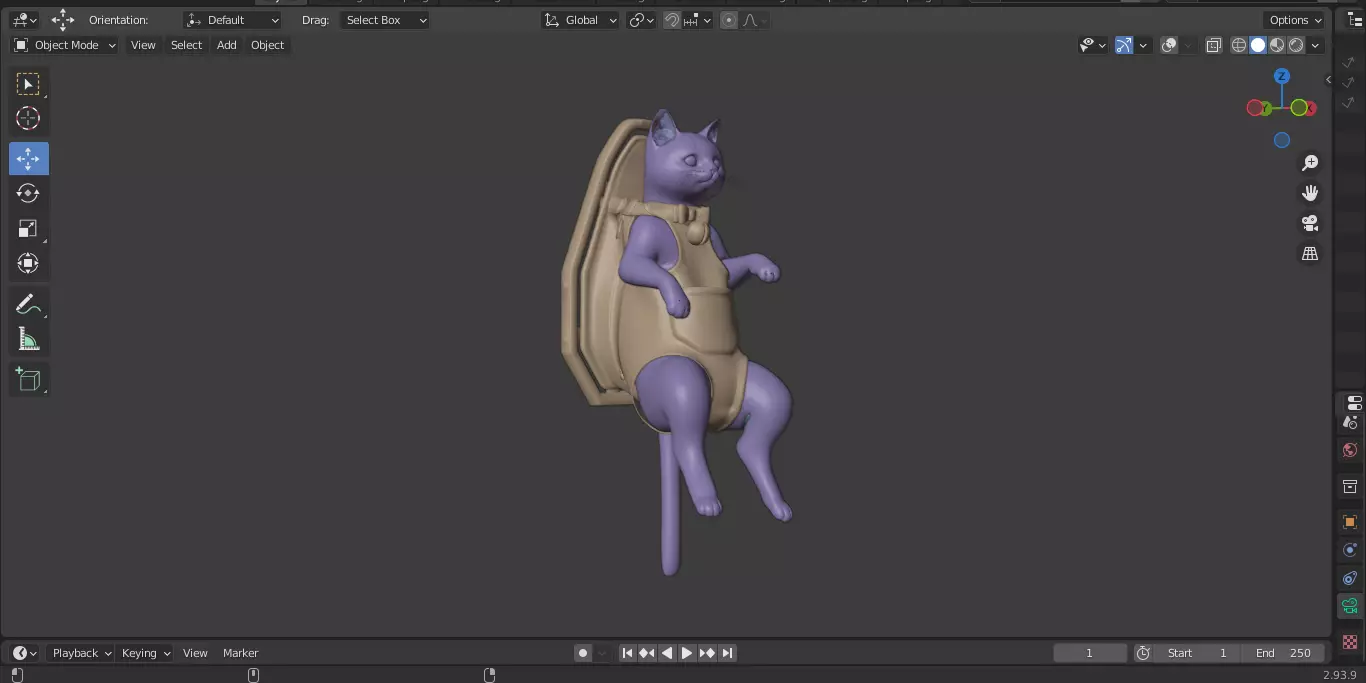Open the timeline View menu
The image size is (1366, 683).
(x=195, y=653)
